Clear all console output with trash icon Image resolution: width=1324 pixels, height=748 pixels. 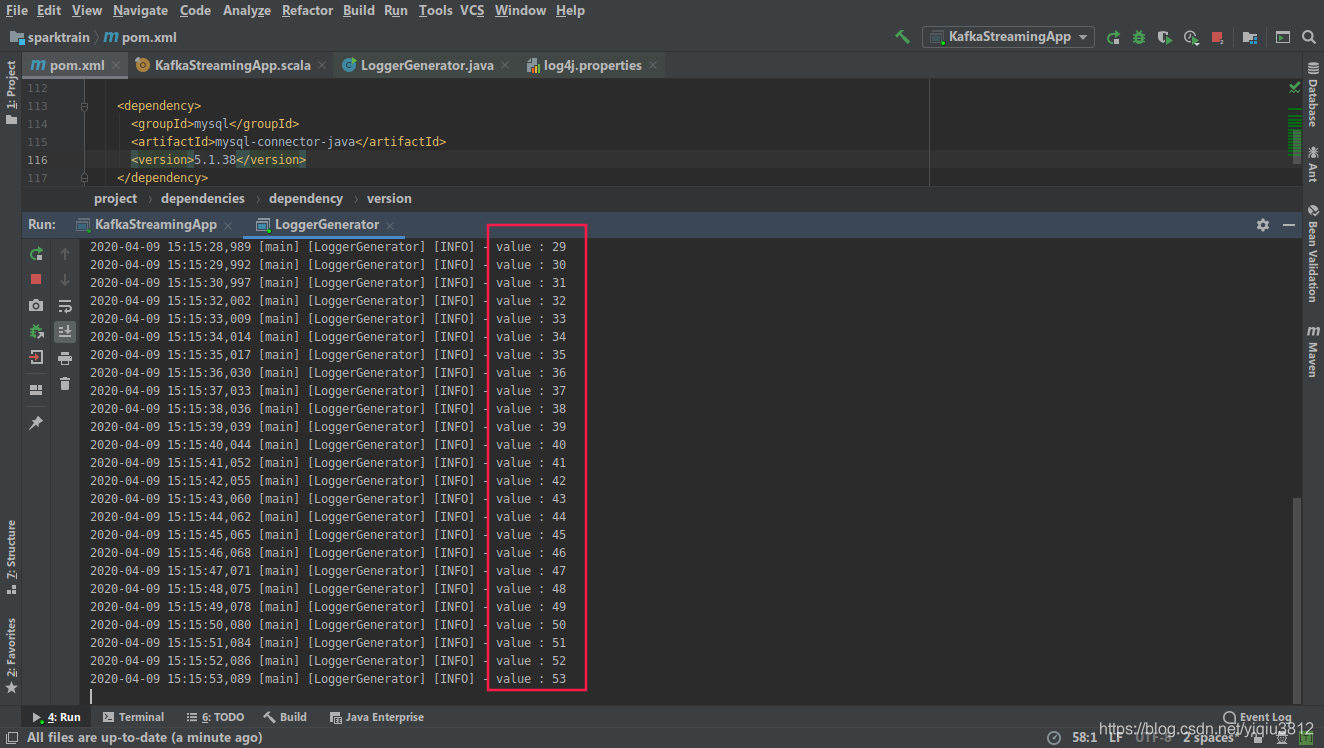point(65,383)
